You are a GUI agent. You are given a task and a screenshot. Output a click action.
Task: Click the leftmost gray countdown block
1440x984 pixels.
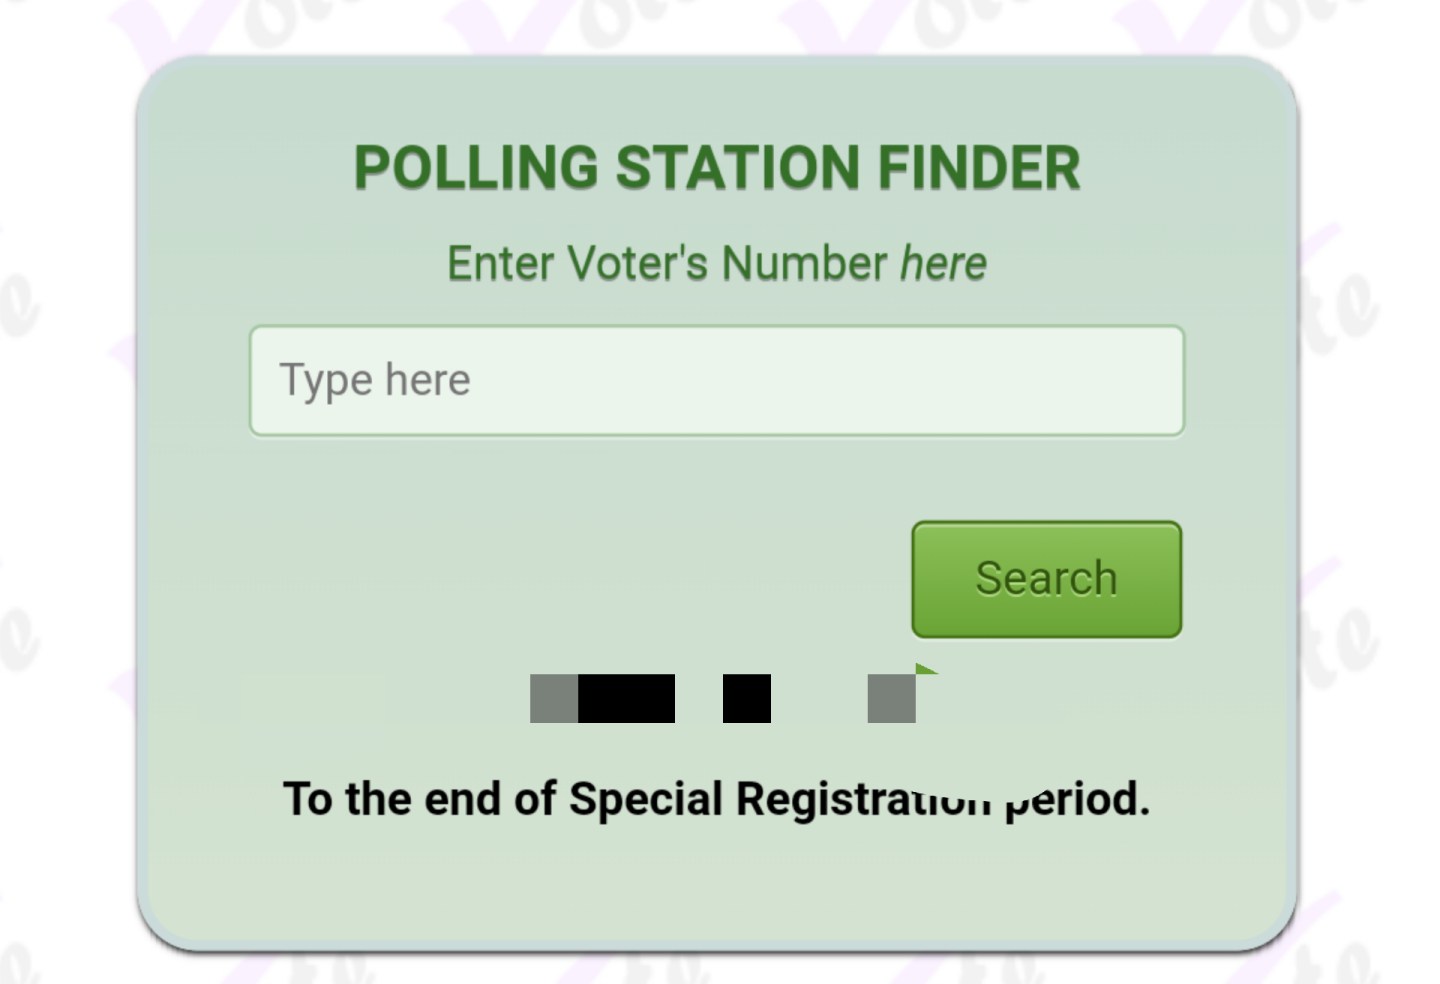[554, 698]
